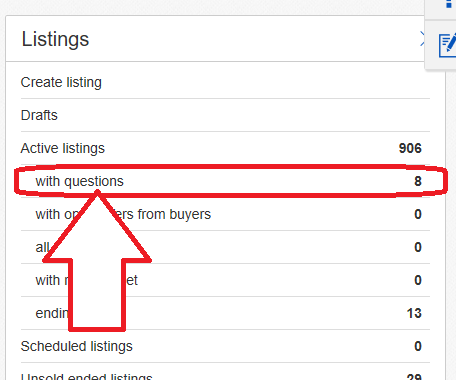
Task: Click the 0 count for buyer offers
Action: point(418,214)
